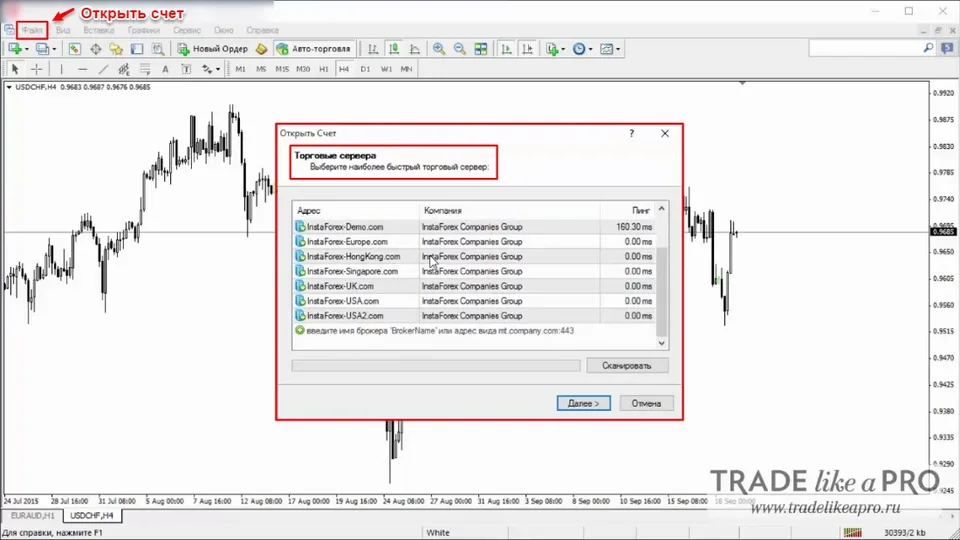Open the Справка menu
Screen dimensions: 960x540
pyautogui.click(x=262, y=30)
